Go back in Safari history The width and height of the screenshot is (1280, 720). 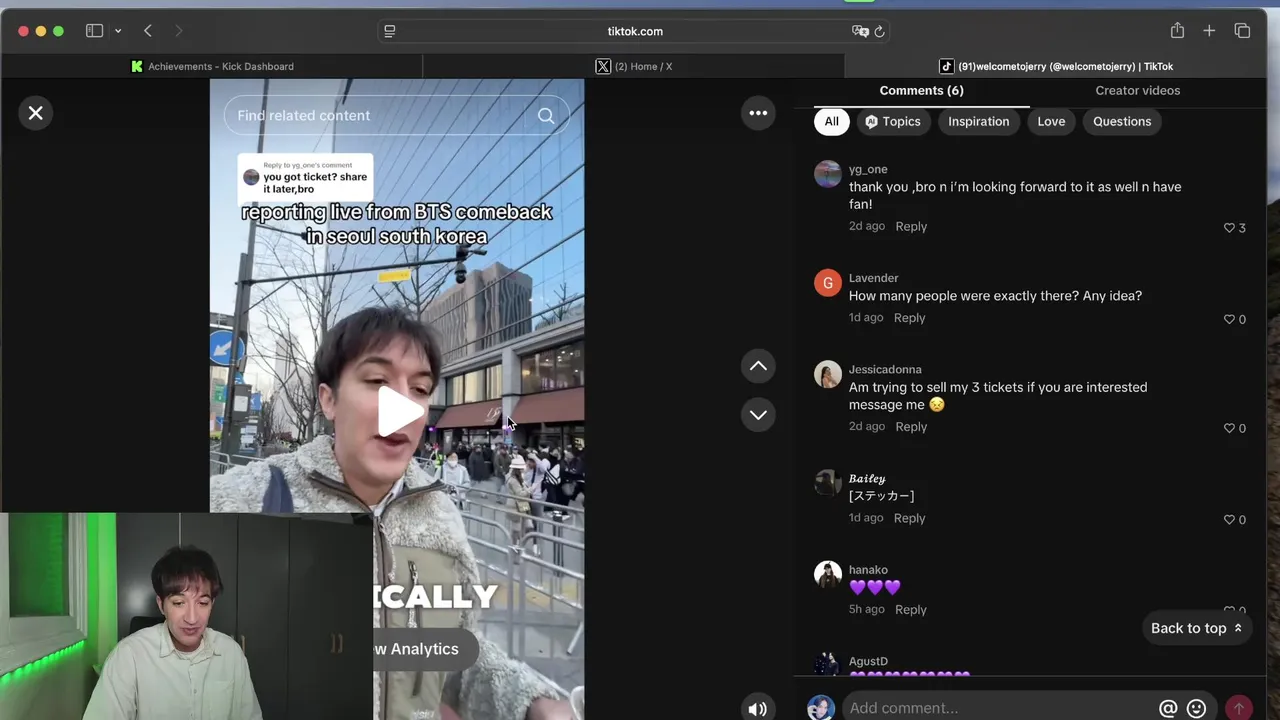coord(148,31)
